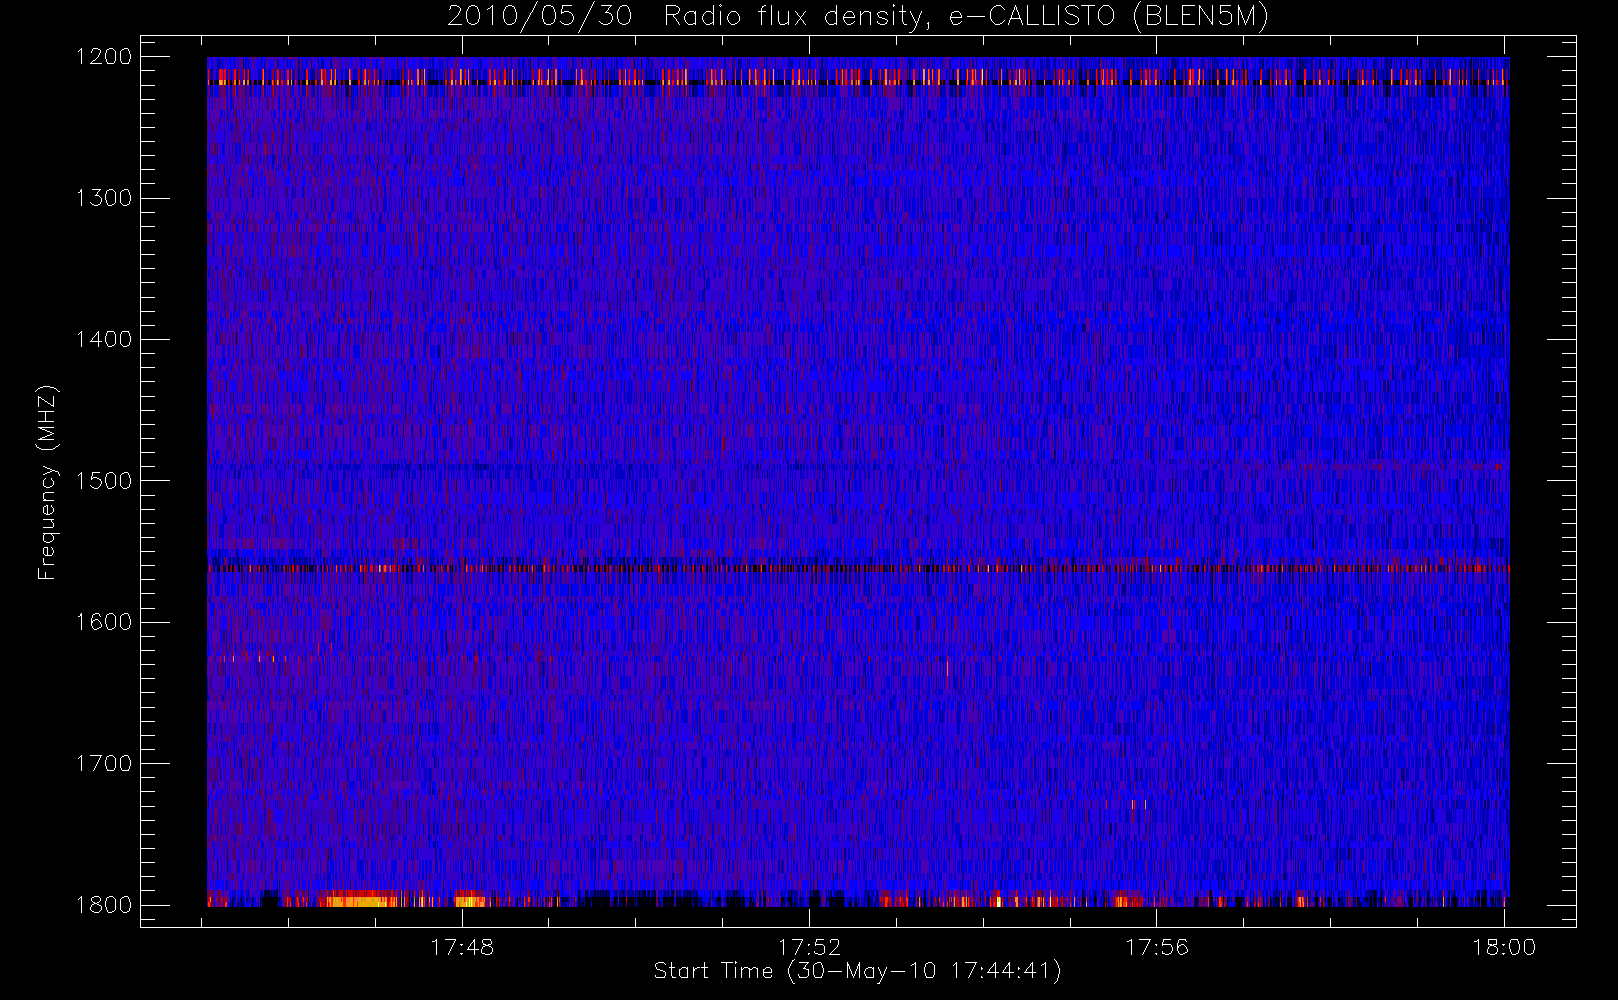The height and width of the screenshot is (1000, 1618).
Task: Click the '1500' frequency axis label
Action: pyautogui.click(x=104, y=481)
